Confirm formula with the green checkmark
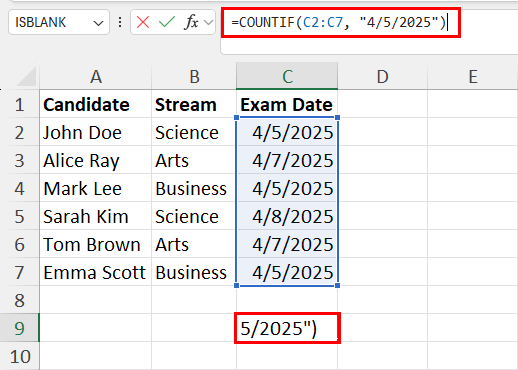The width and height of the screenshot is (518, 370). [167, 22]
